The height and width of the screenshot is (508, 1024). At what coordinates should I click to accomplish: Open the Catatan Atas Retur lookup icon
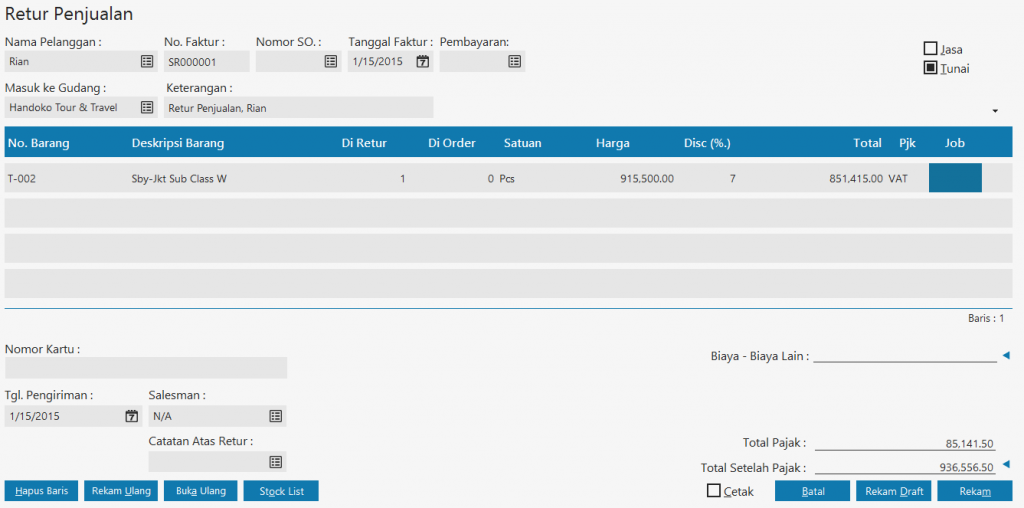275,462
